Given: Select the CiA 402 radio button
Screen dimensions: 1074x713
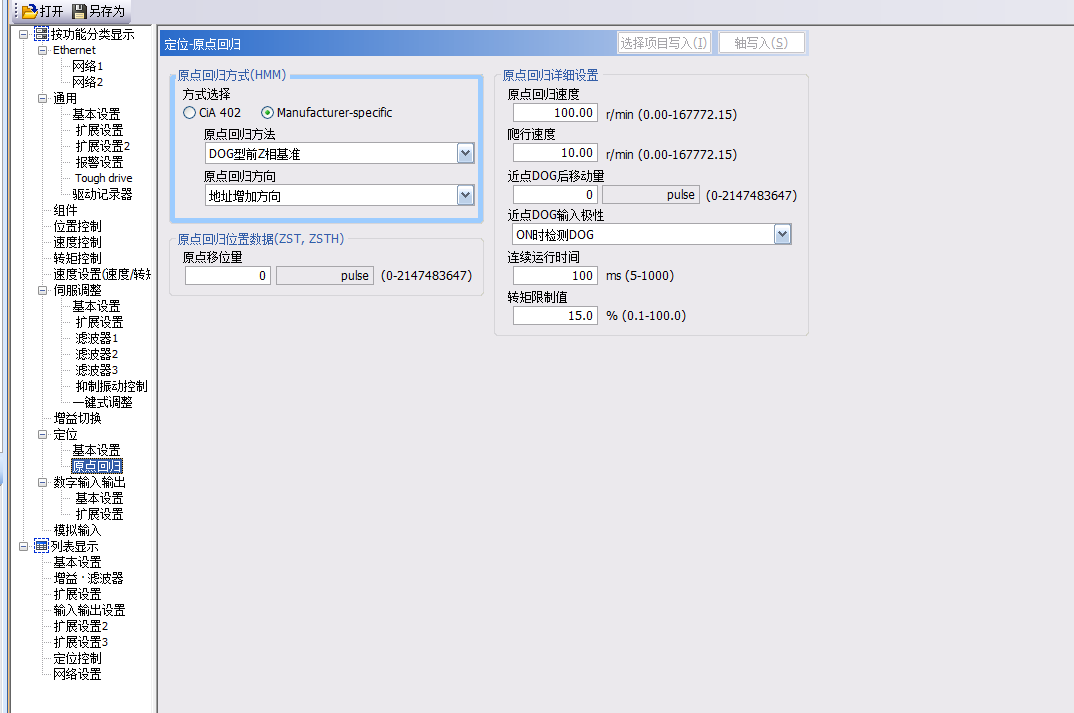Looking at the screenshot, I should pos(190,113).
